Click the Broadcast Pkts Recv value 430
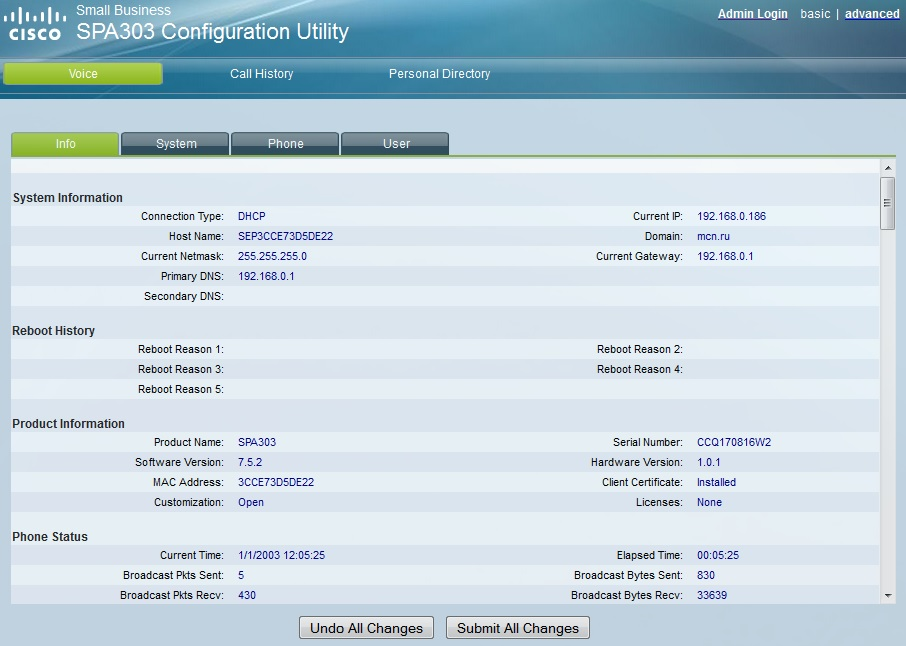This screenshot has height=646, width=906. click(247, 595)
